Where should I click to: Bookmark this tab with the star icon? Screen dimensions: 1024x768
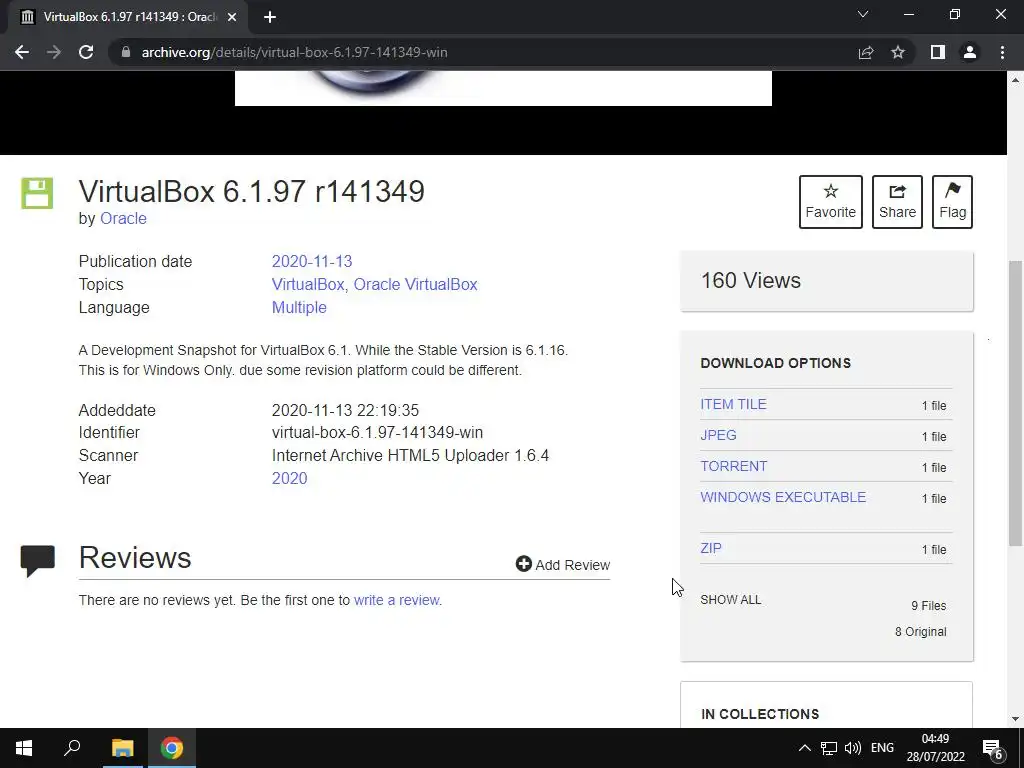click(898, 52)
